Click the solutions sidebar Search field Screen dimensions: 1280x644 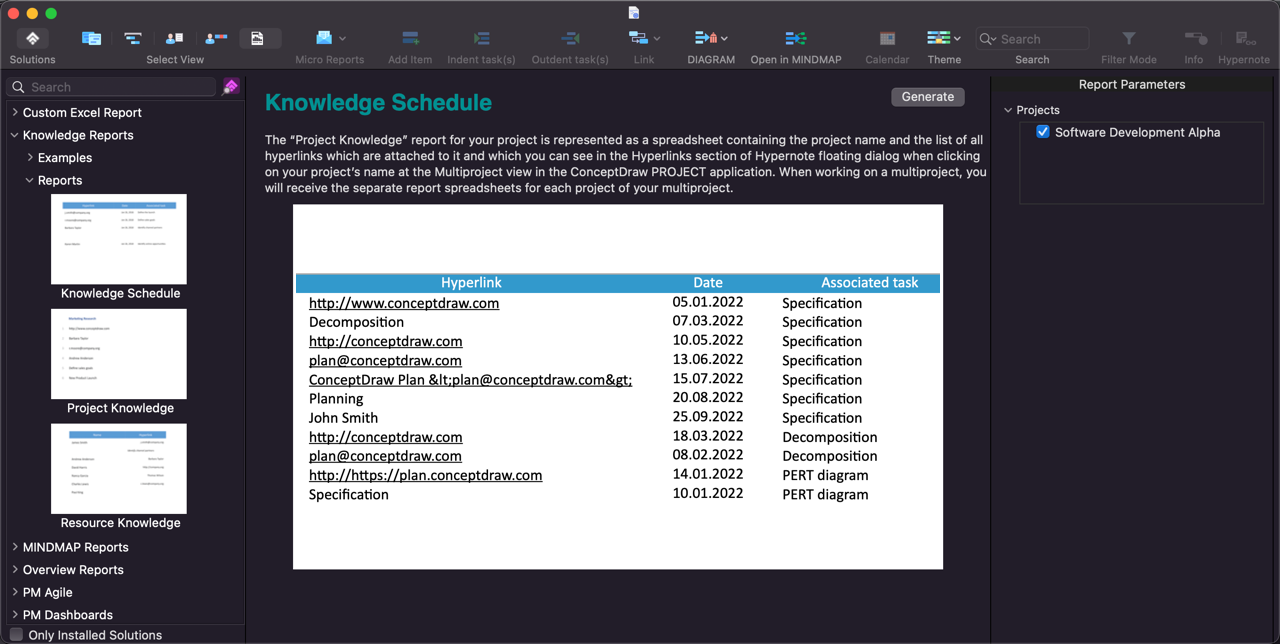[112, 87]
